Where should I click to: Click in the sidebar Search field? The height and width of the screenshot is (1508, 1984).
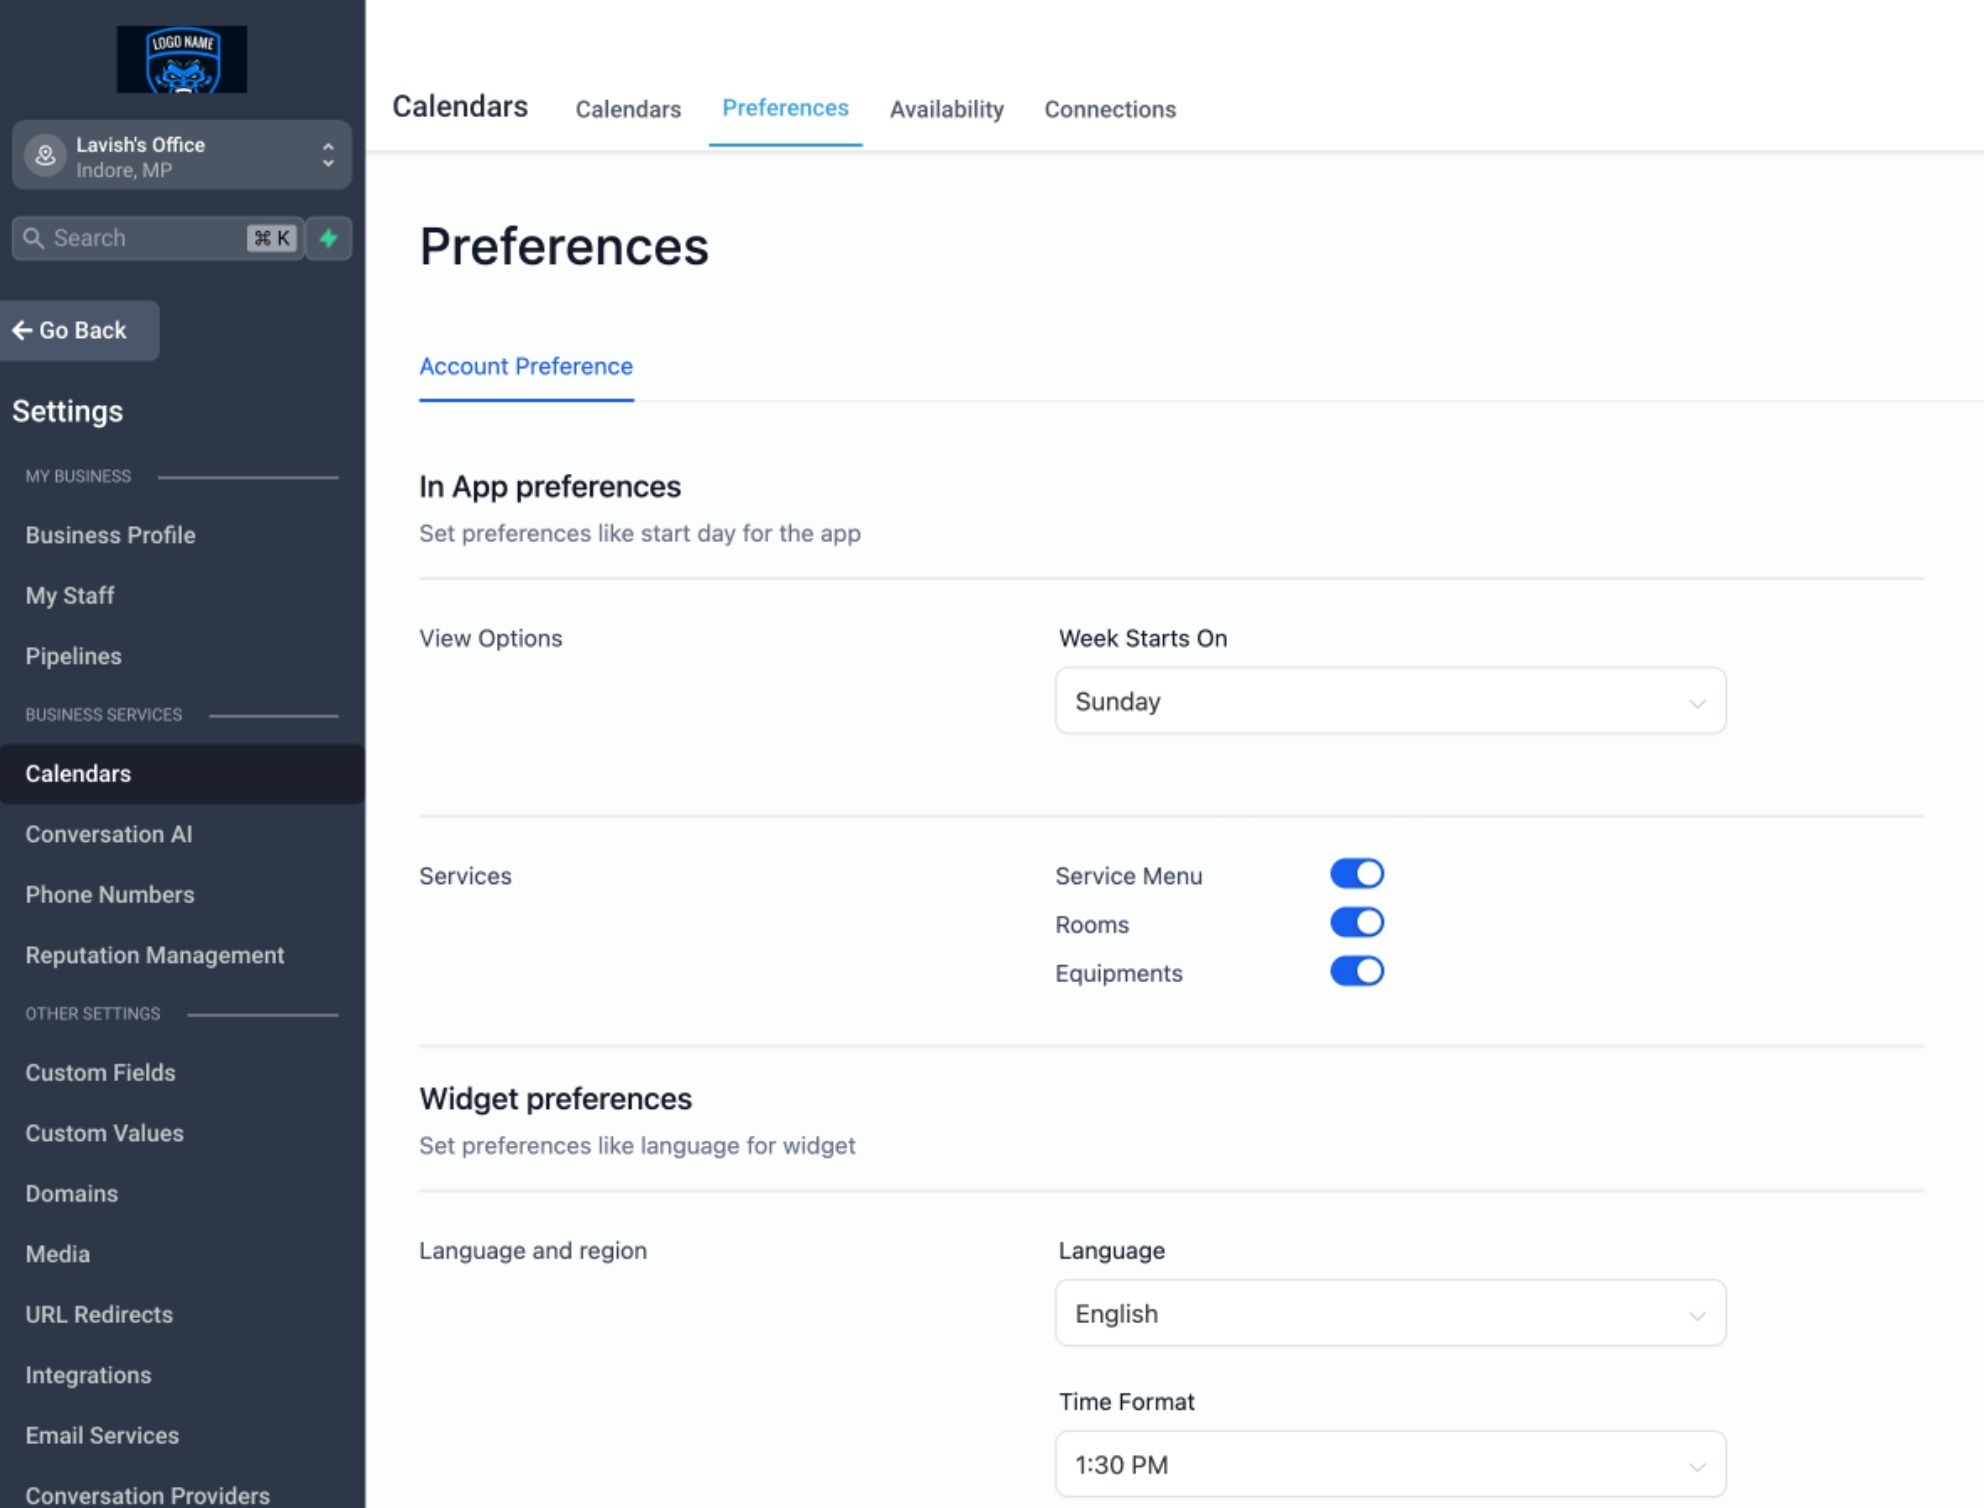(x=140, y=238)
